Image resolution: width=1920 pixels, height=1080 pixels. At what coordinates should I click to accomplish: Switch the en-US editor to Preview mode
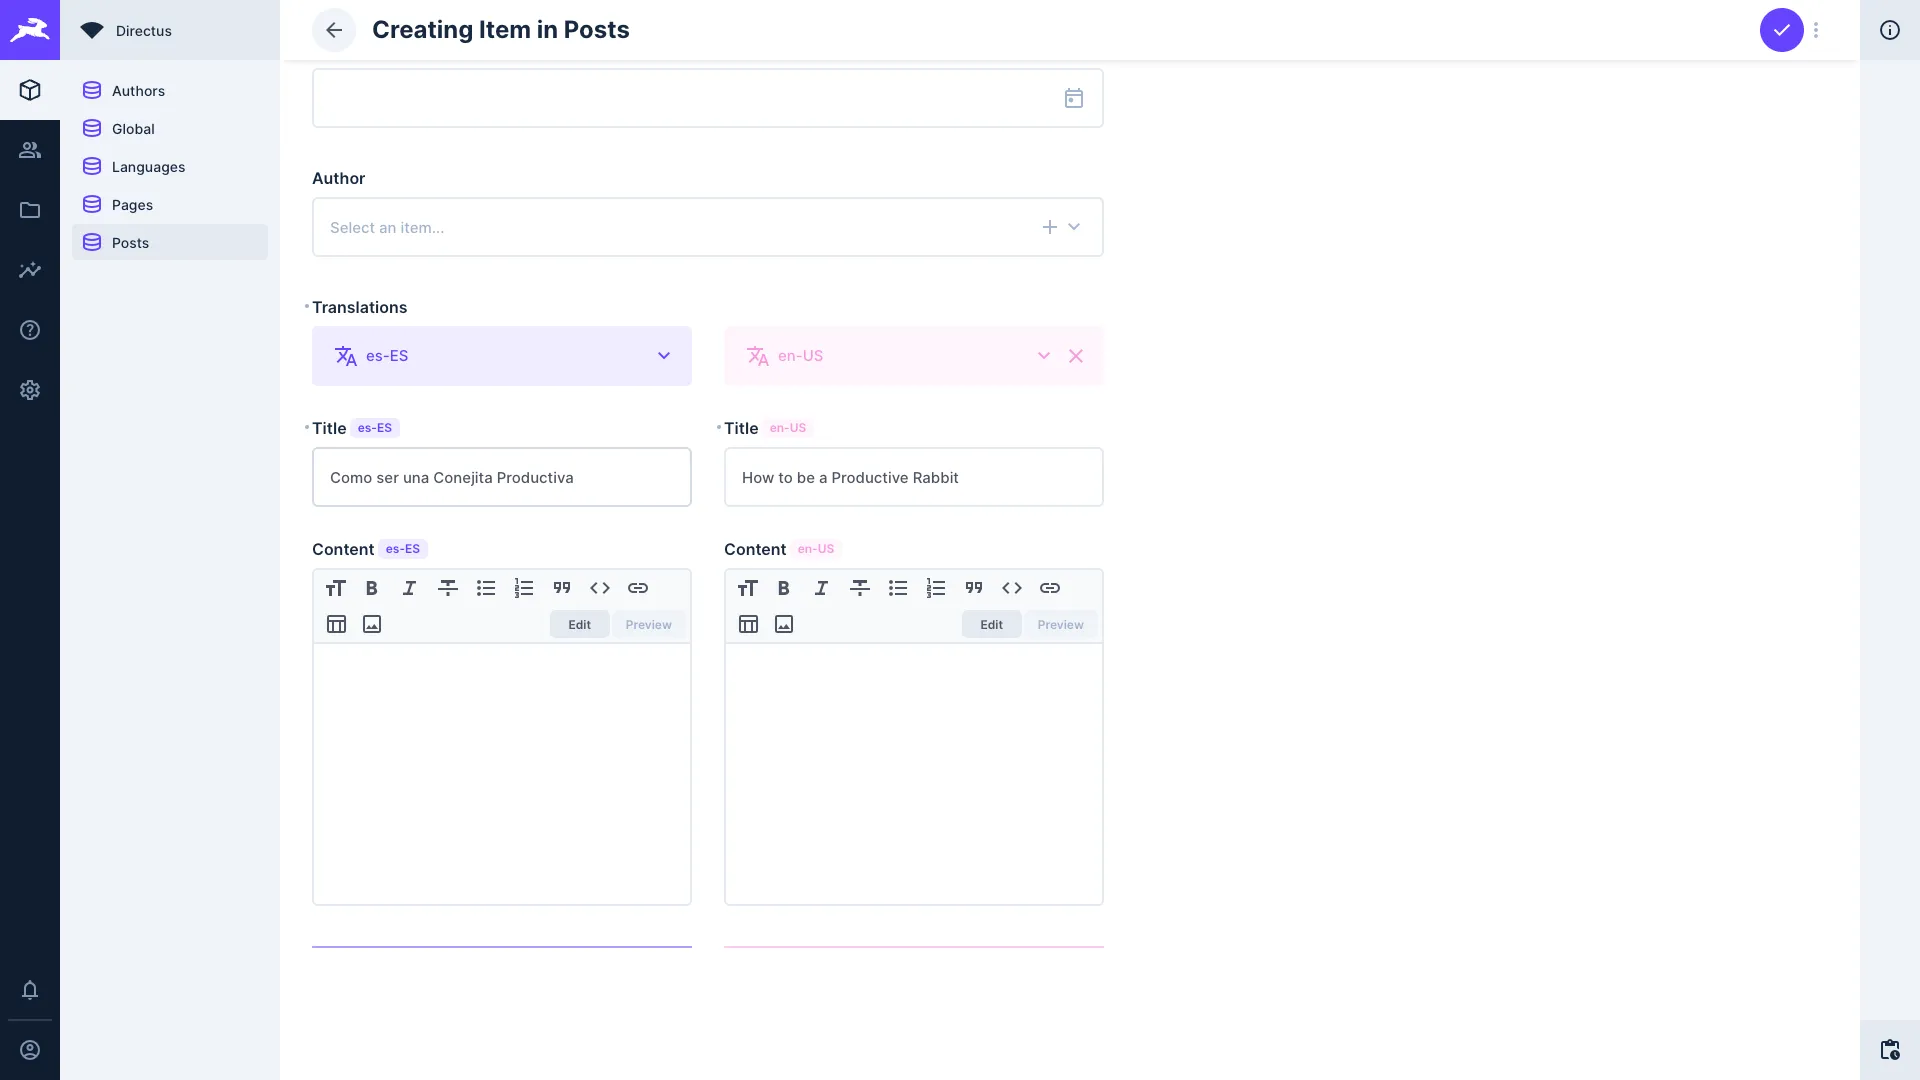(x=1060, y=623)
